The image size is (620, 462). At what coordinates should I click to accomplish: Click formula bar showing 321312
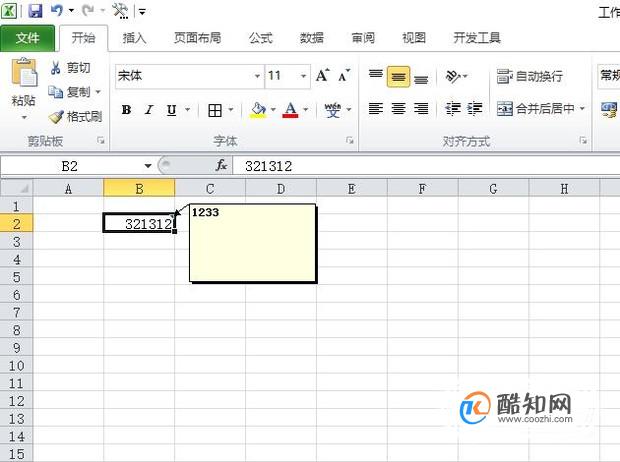(426, 166)
